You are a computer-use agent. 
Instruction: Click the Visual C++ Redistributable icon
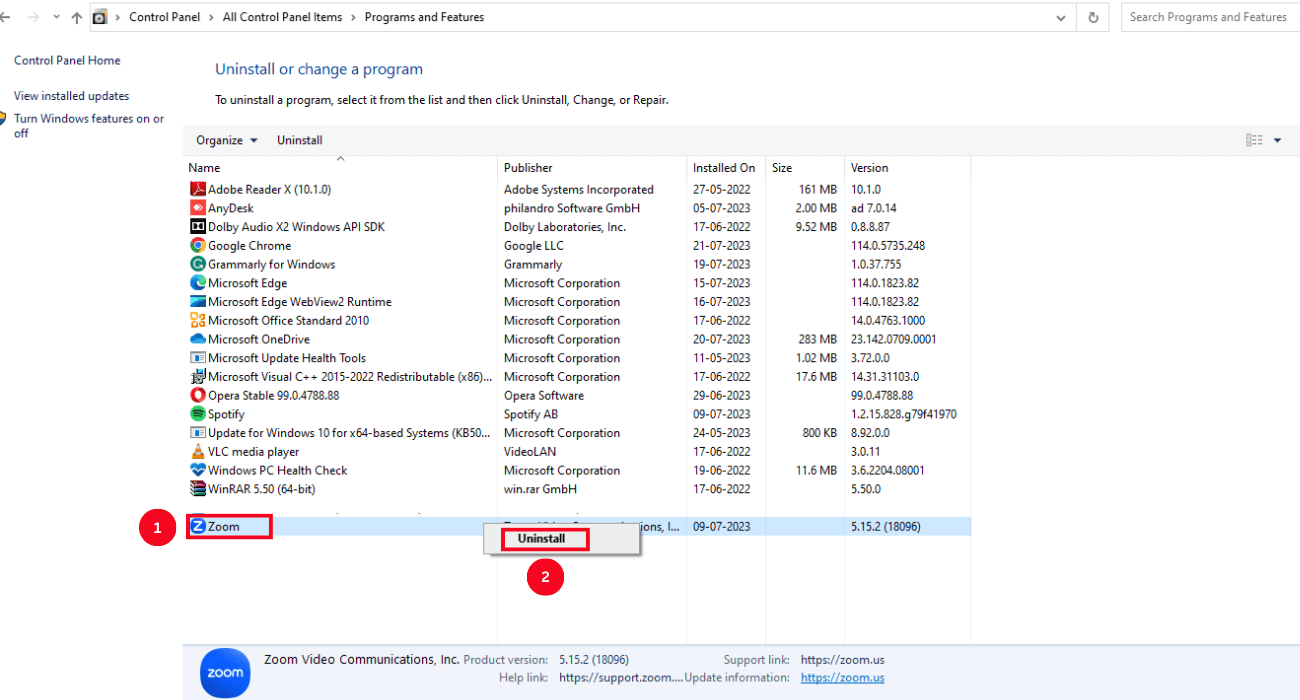click(x=198, y=377)
